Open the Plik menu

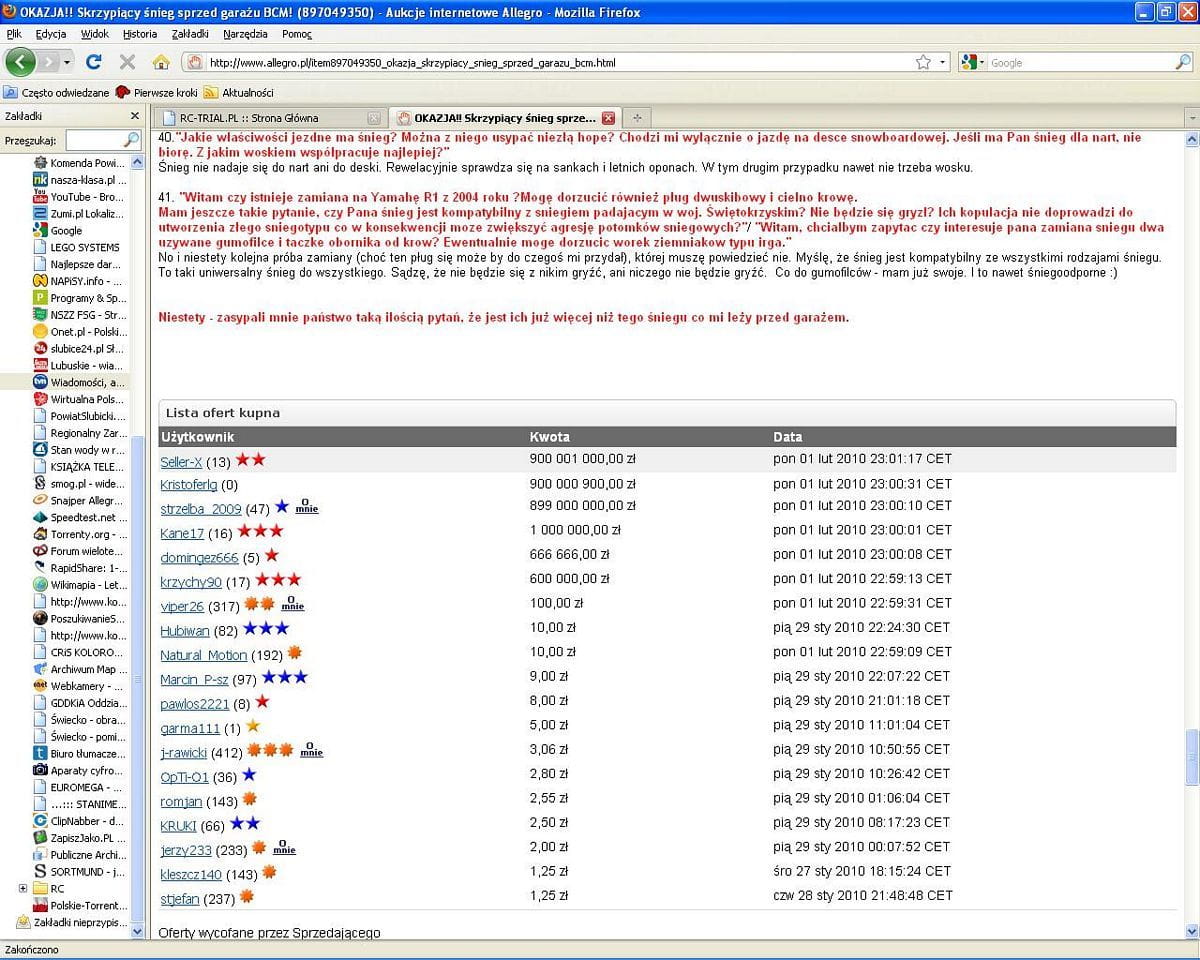pyautogui.click(x=14, y=34)
